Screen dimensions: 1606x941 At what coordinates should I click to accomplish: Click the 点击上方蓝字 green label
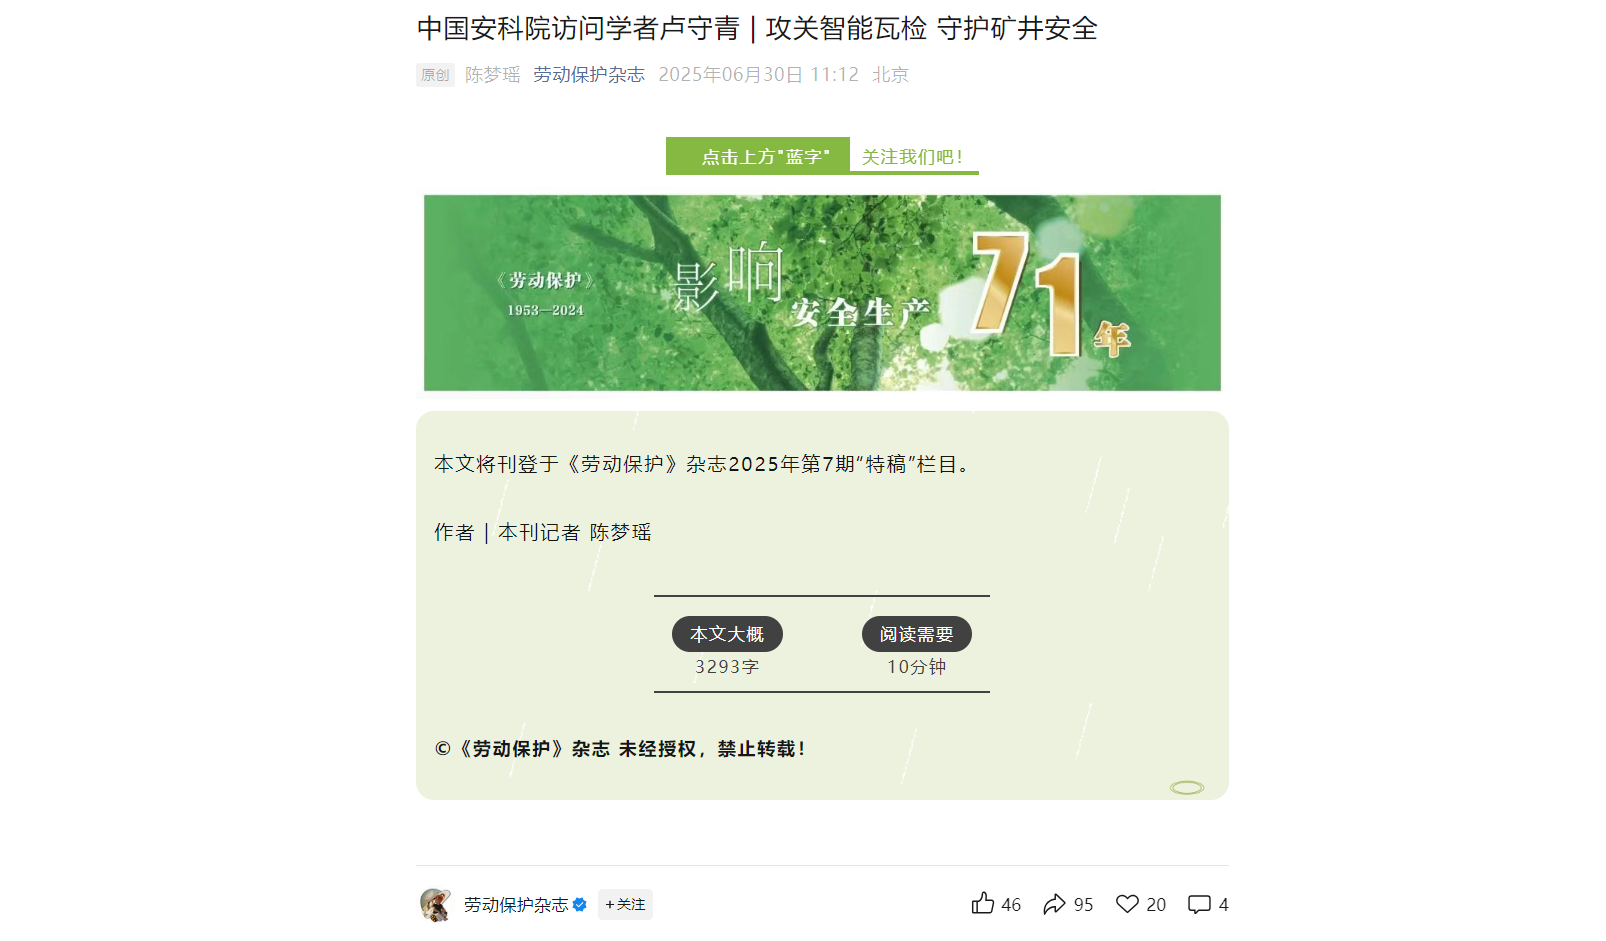point(758,156)
